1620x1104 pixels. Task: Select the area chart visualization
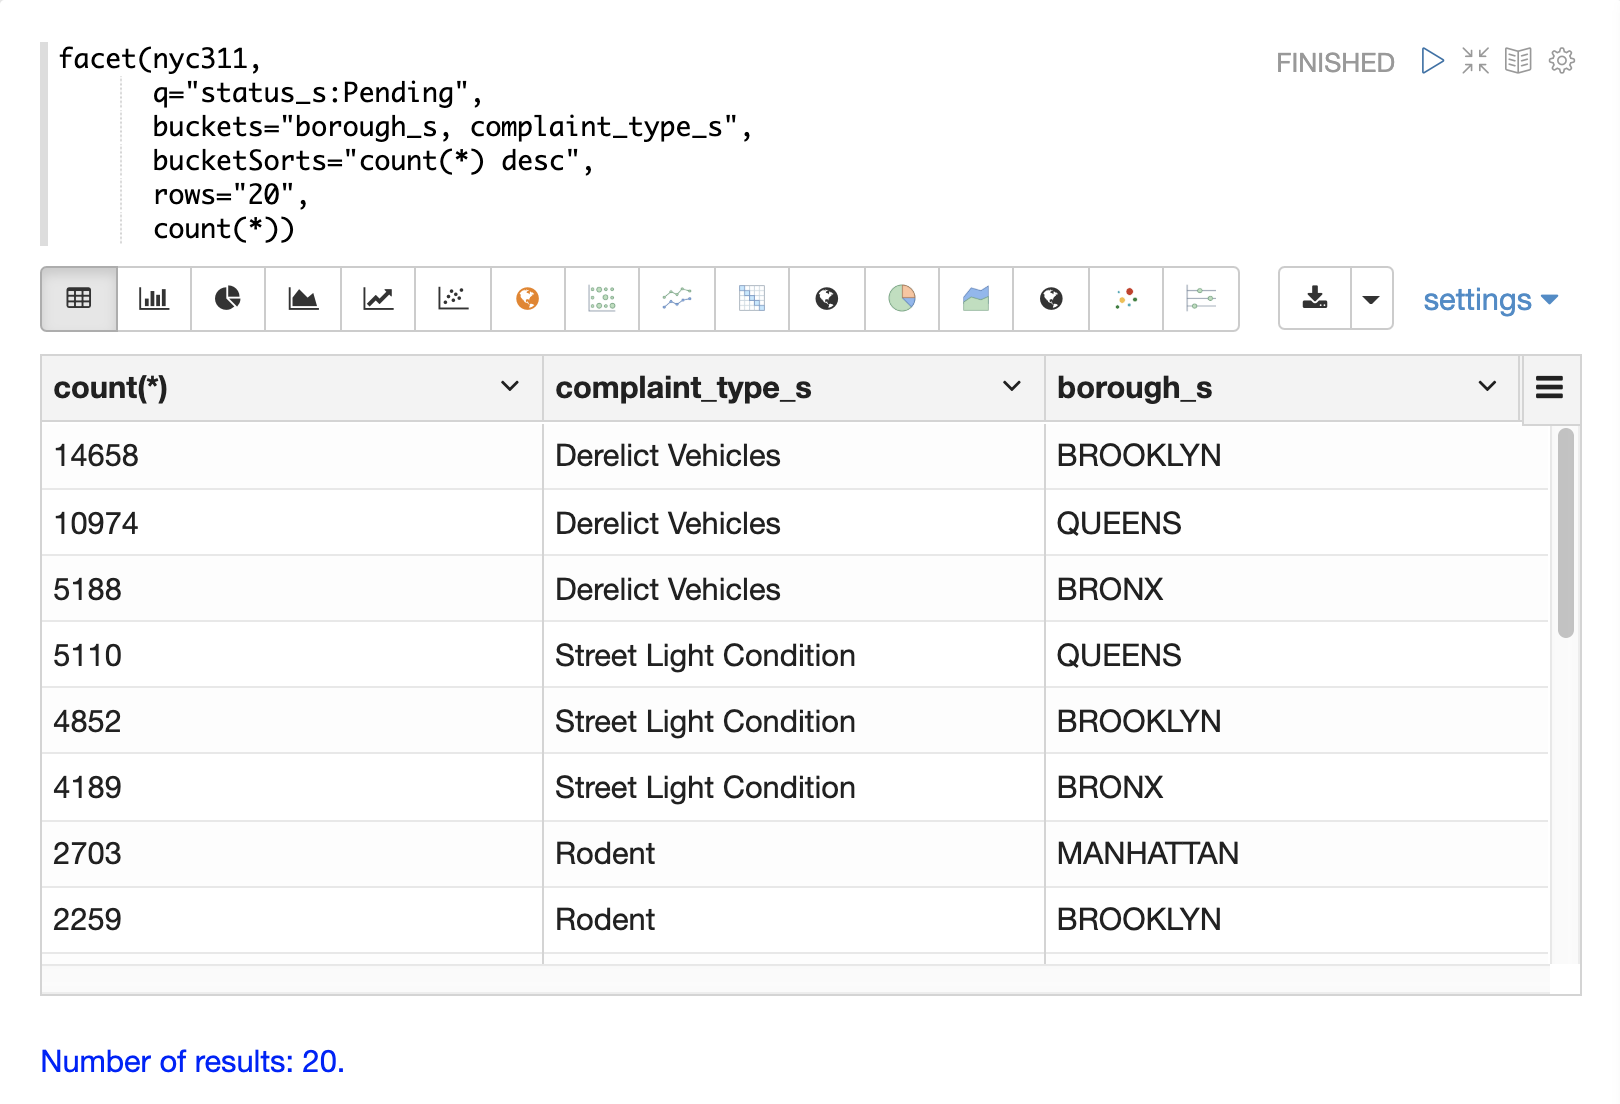pyautogui.click(x=303, y=298)
